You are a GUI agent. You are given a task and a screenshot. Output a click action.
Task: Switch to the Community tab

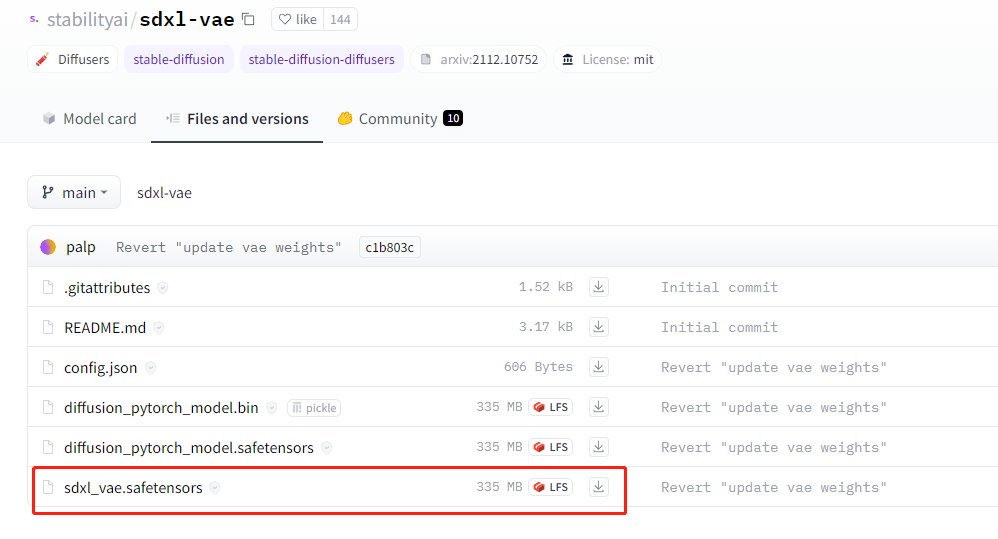[x=400, y=119]
